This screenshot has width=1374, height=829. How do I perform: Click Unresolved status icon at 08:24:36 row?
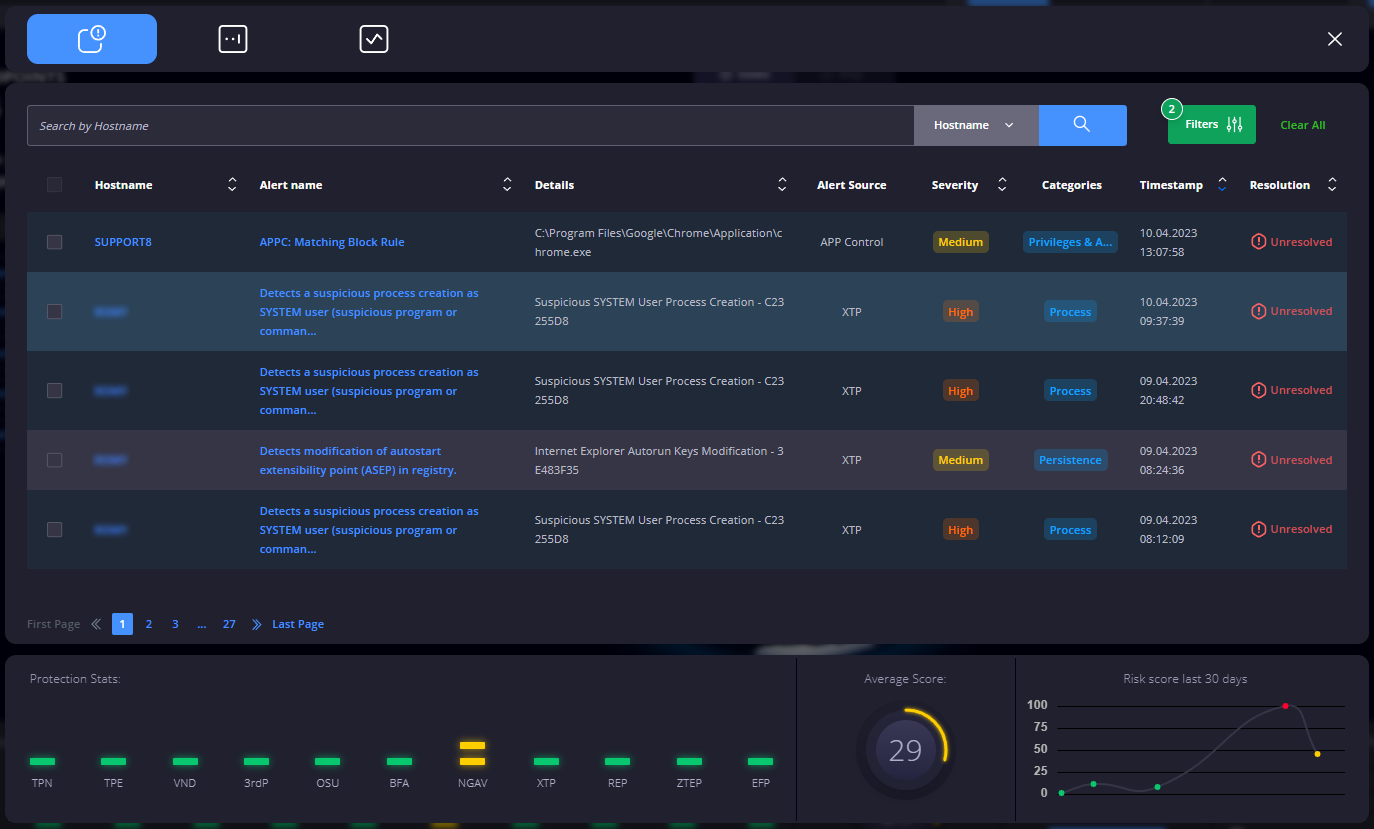click(1259, 459)
